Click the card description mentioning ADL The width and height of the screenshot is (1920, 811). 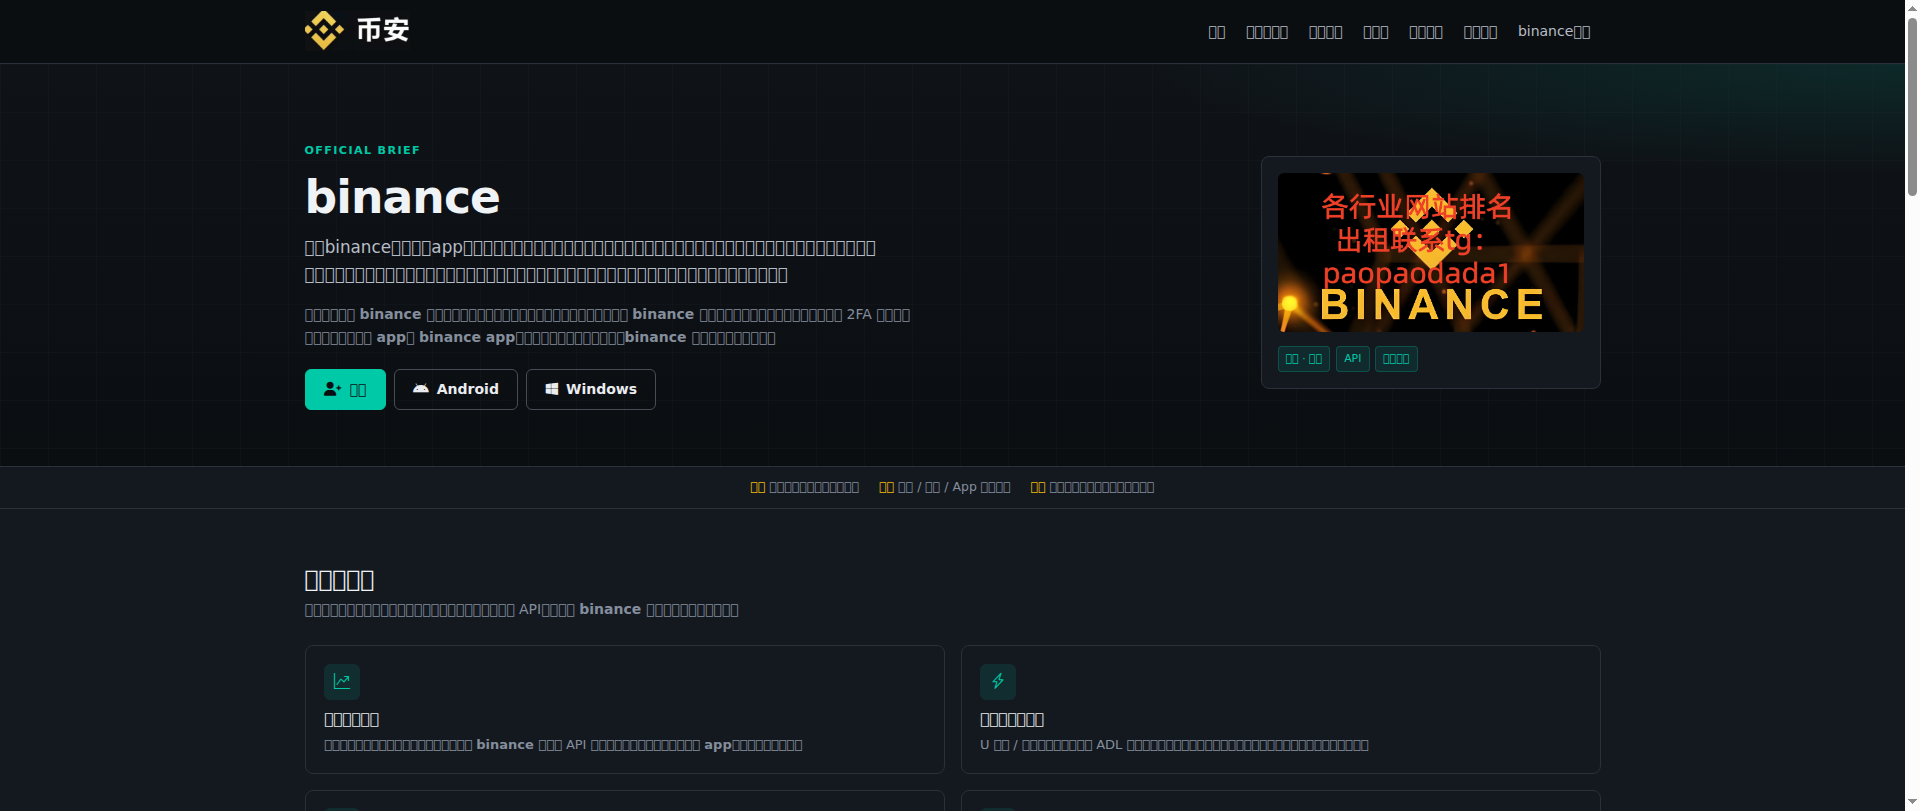[x=1174, y=745]
